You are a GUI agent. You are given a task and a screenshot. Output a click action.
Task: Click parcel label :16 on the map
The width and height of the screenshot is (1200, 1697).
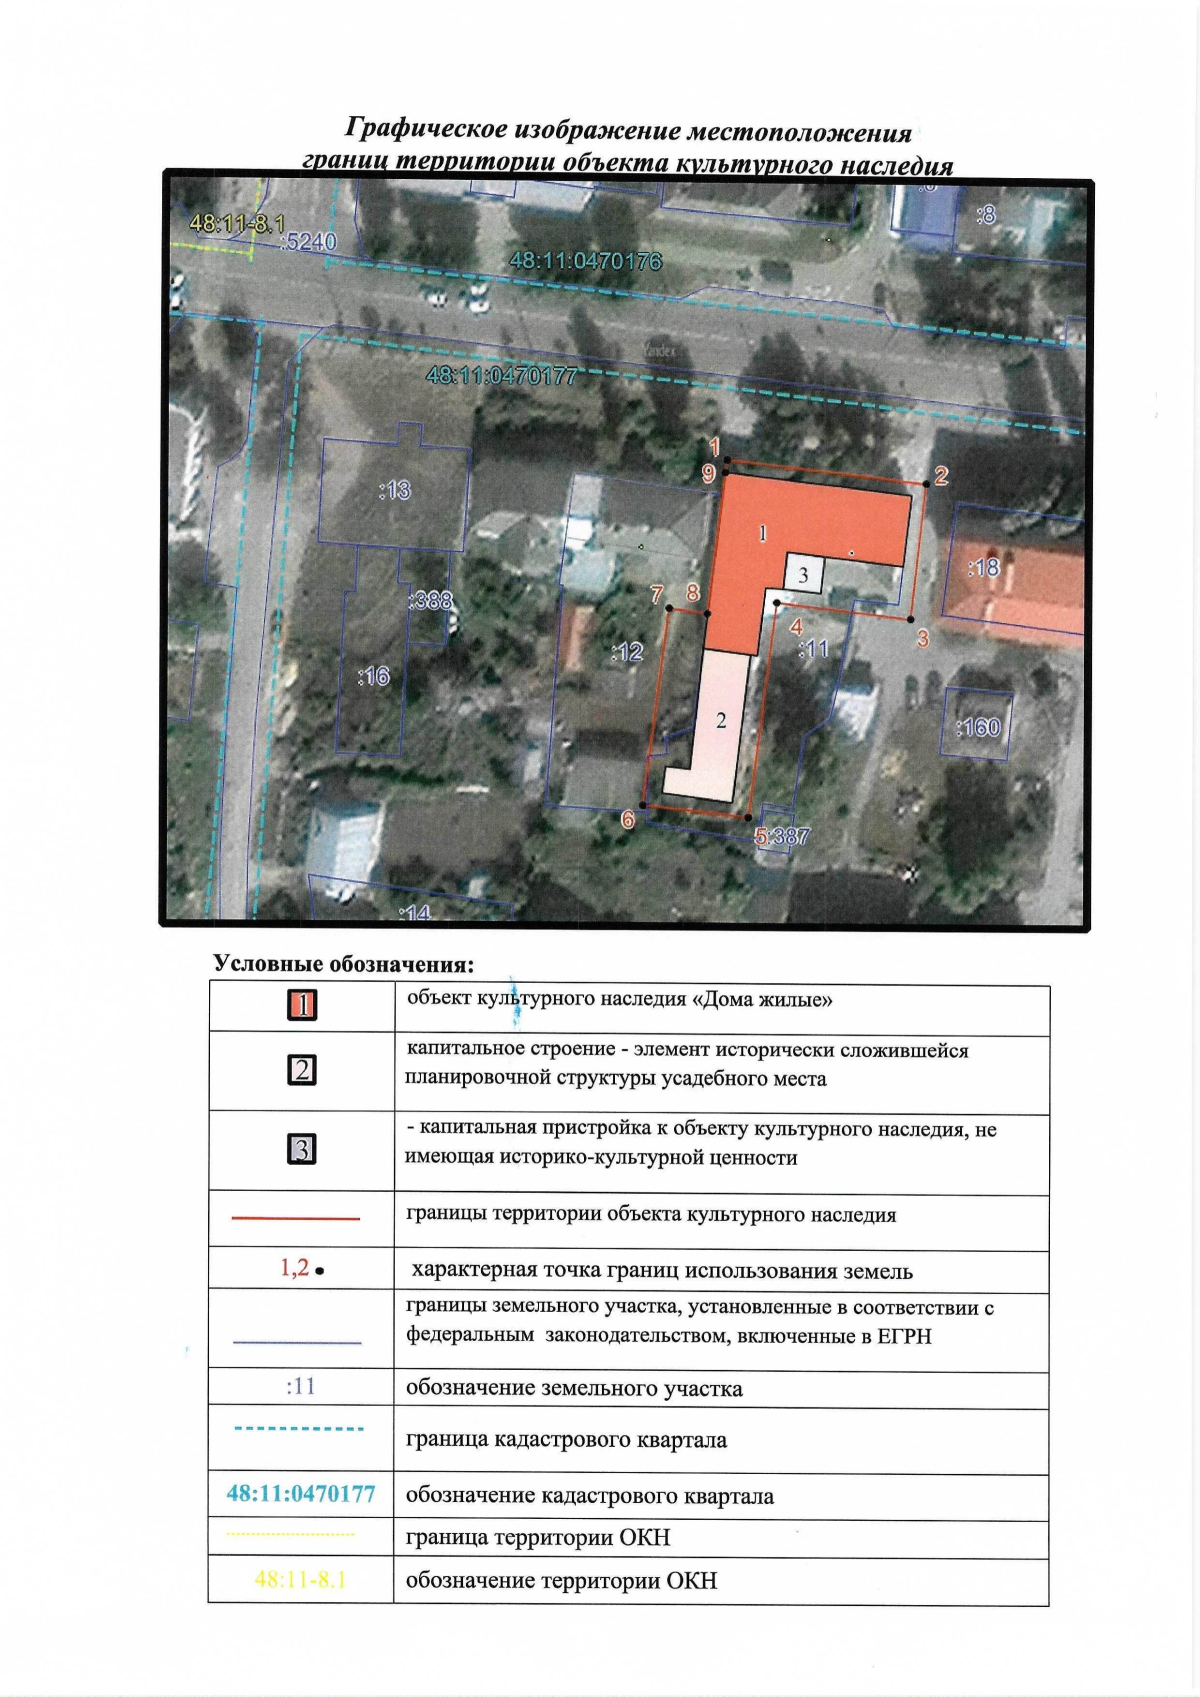(373, 677)
